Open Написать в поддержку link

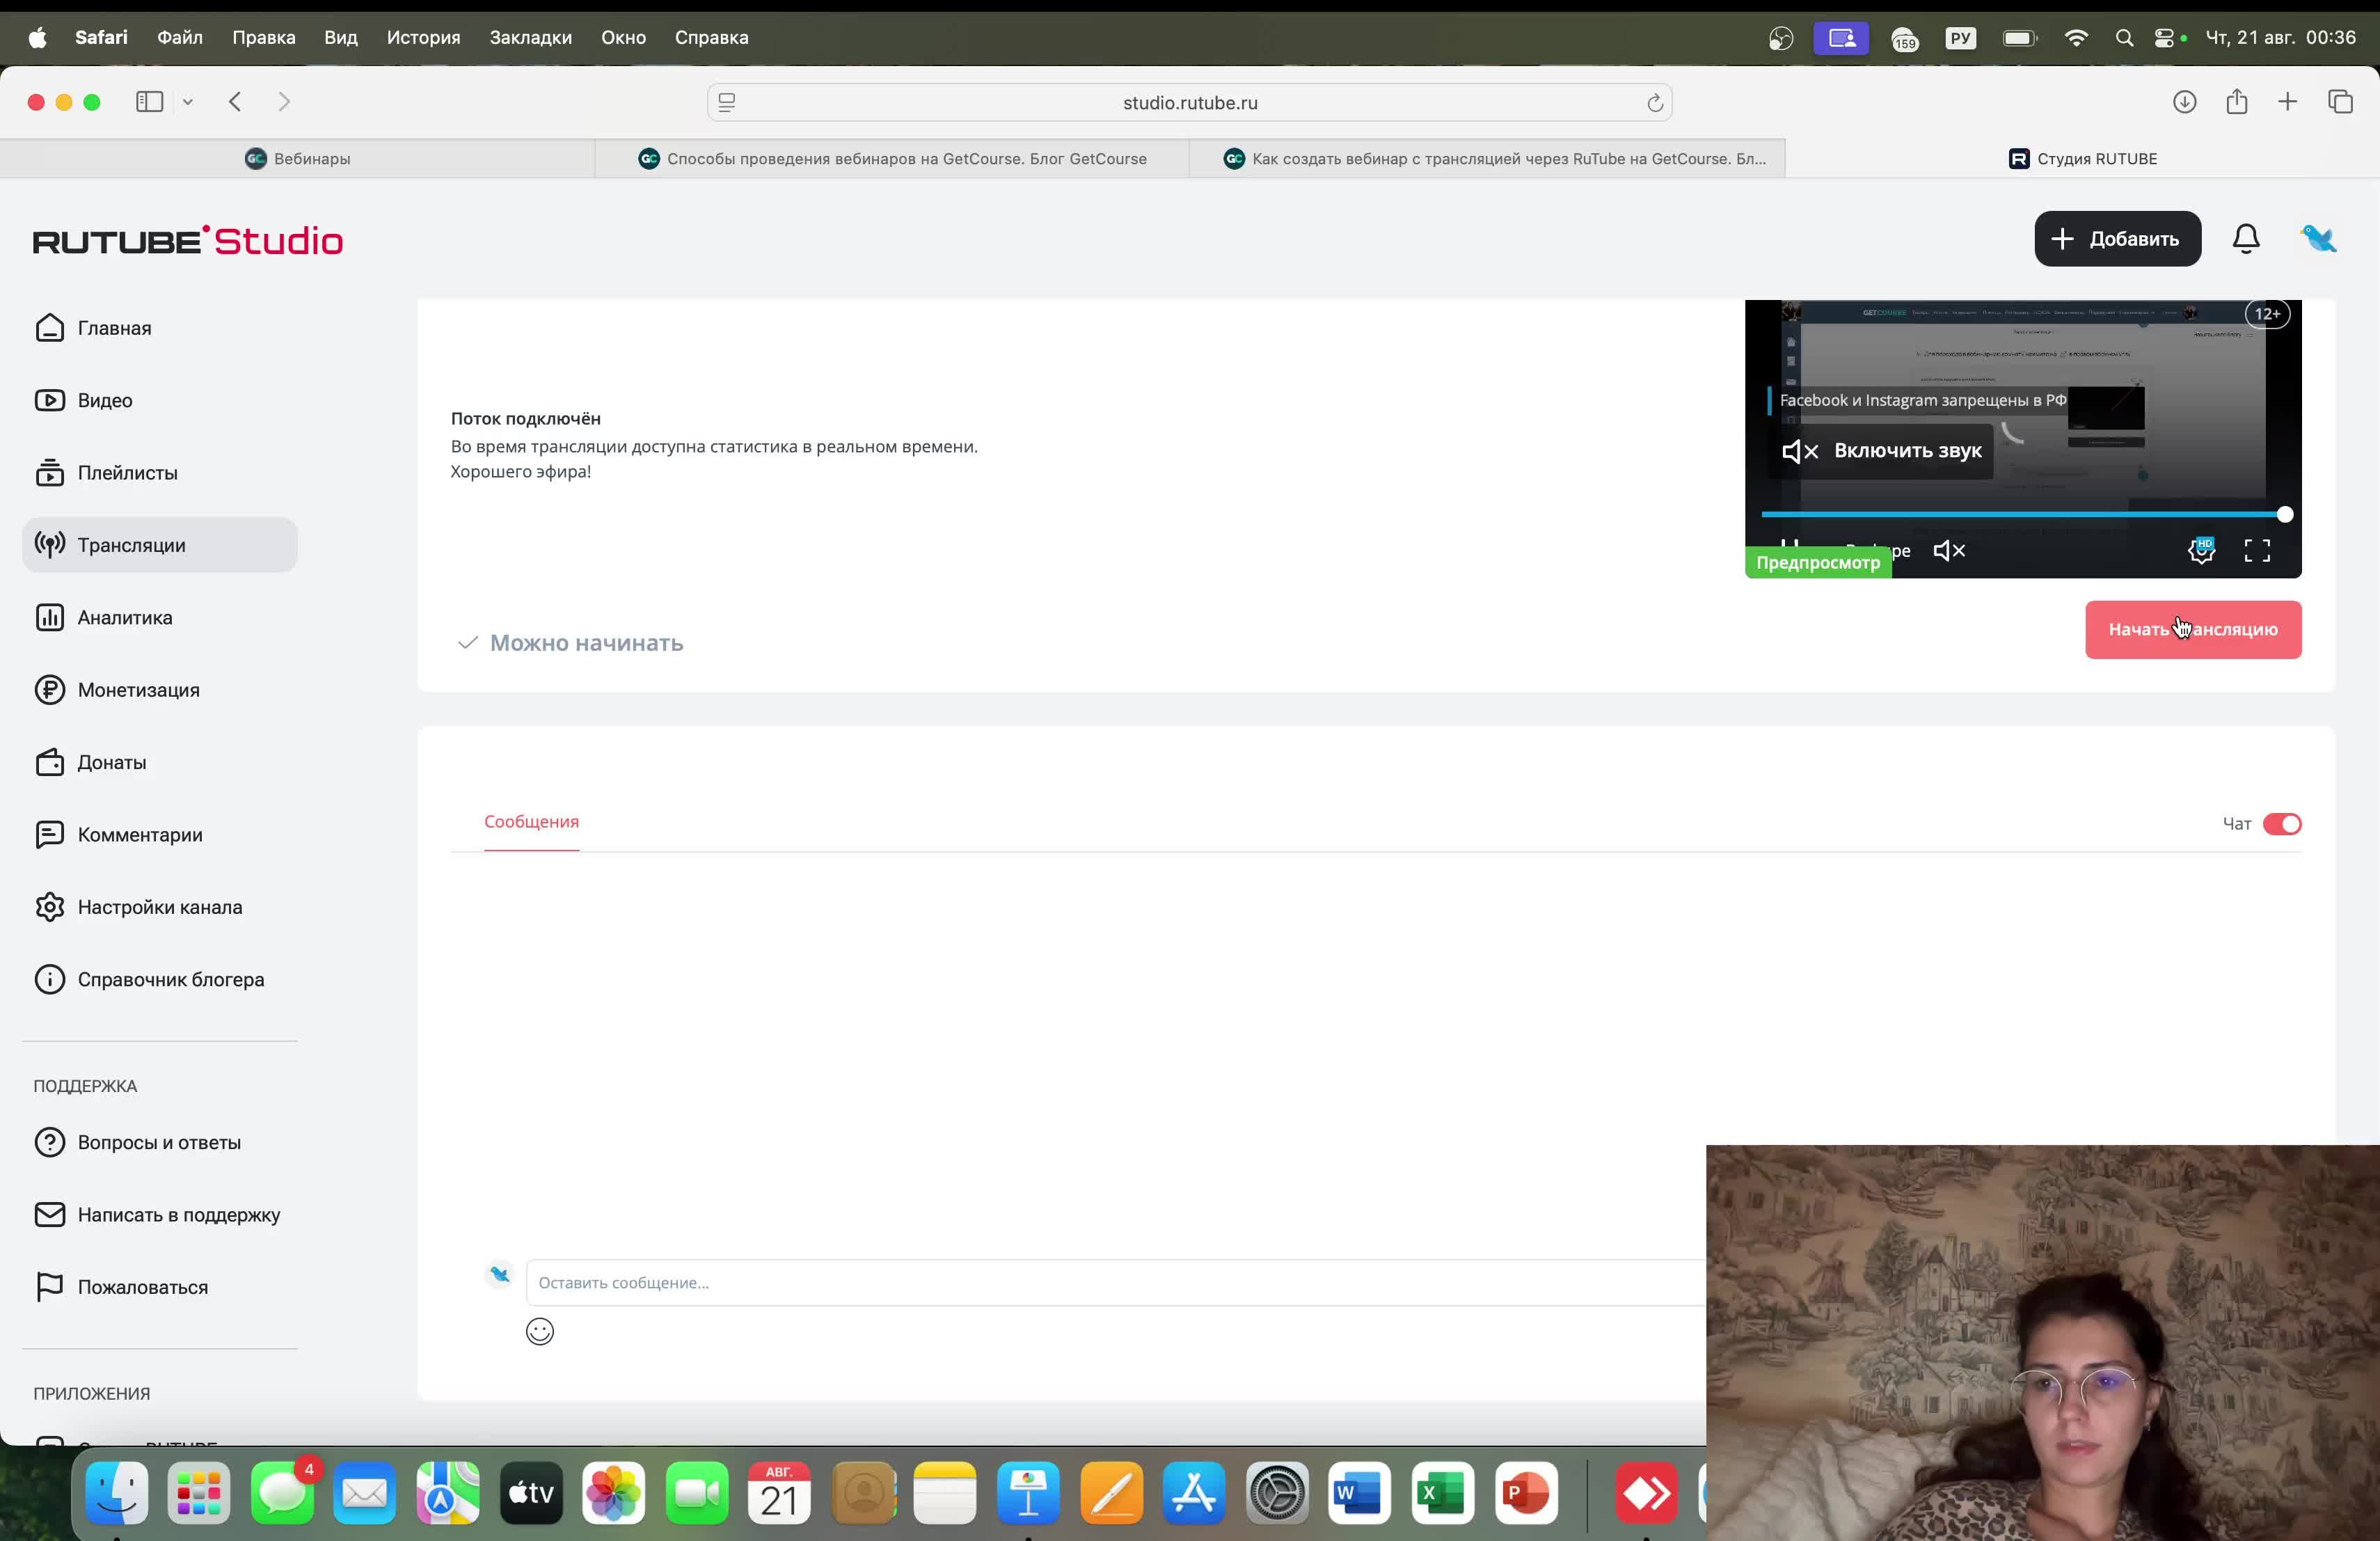click(178, 1214)
